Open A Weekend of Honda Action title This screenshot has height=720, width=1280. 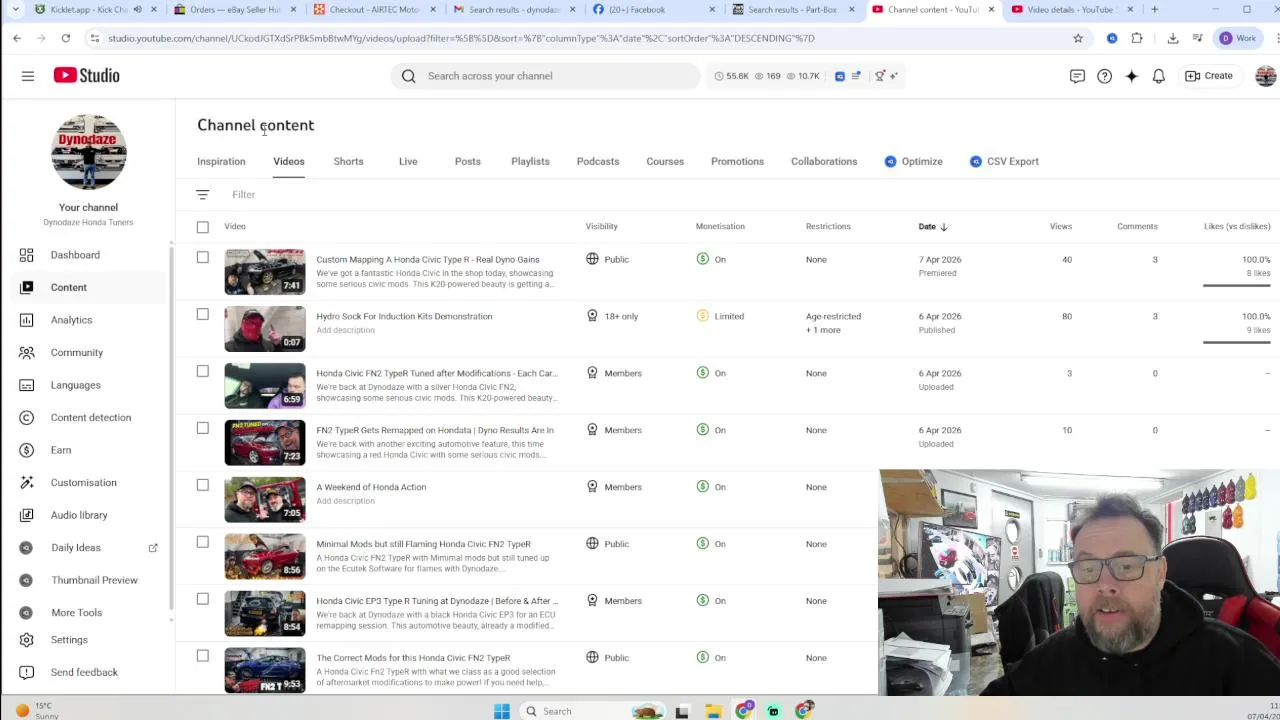tap(371, 487)
